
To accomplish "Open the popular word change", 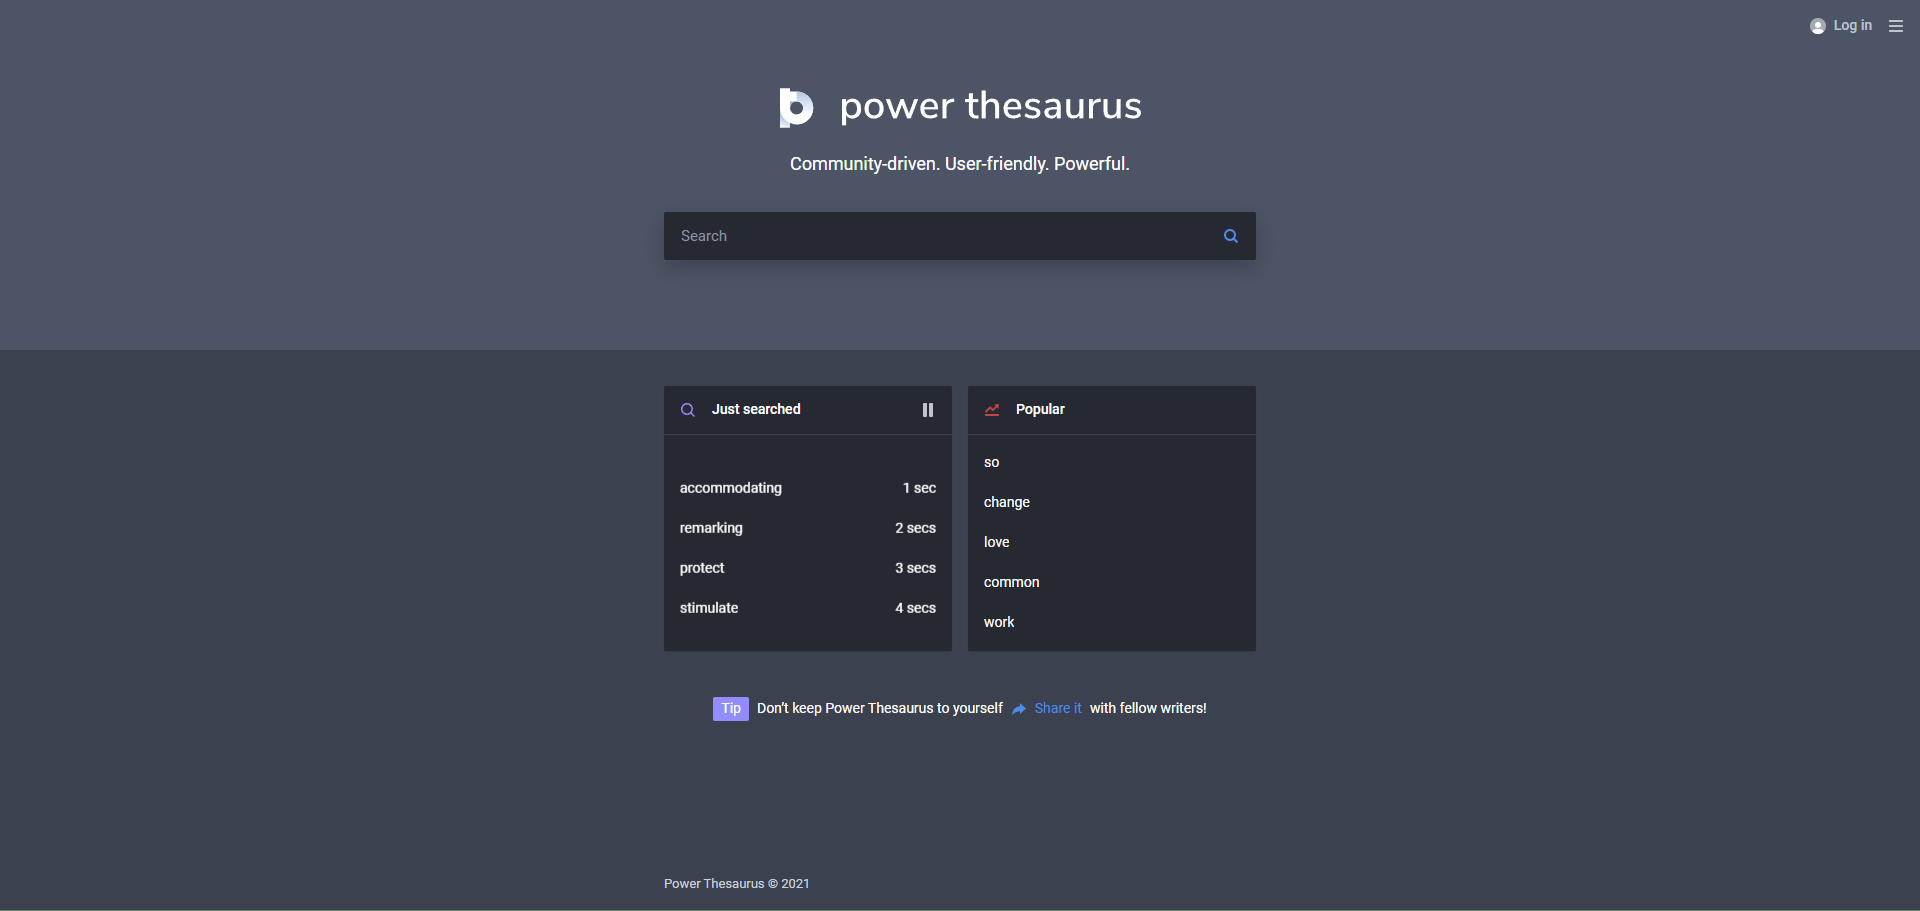I will tap(1007, 502).
